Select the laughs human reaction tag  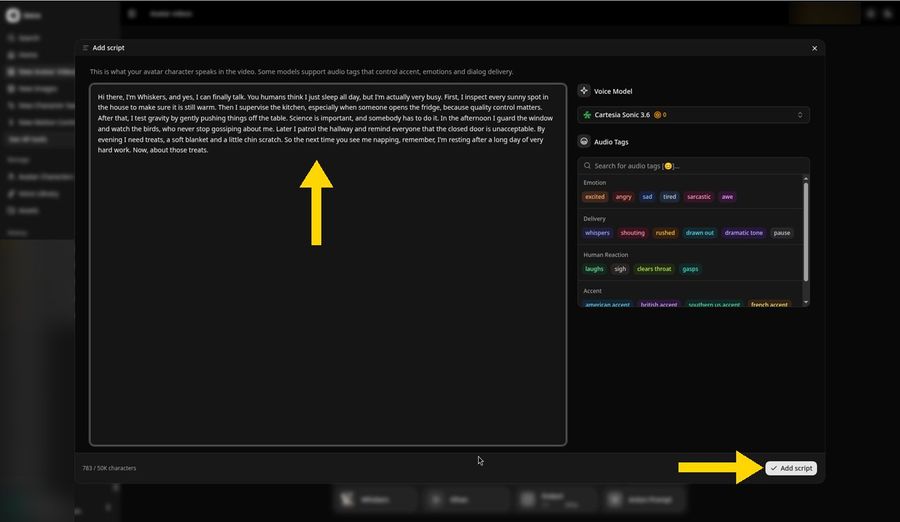(x=594, y=269)
